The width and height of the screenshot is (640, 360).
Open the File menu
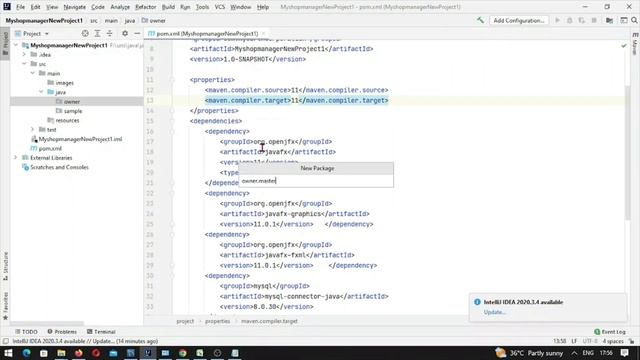(20, 7)
